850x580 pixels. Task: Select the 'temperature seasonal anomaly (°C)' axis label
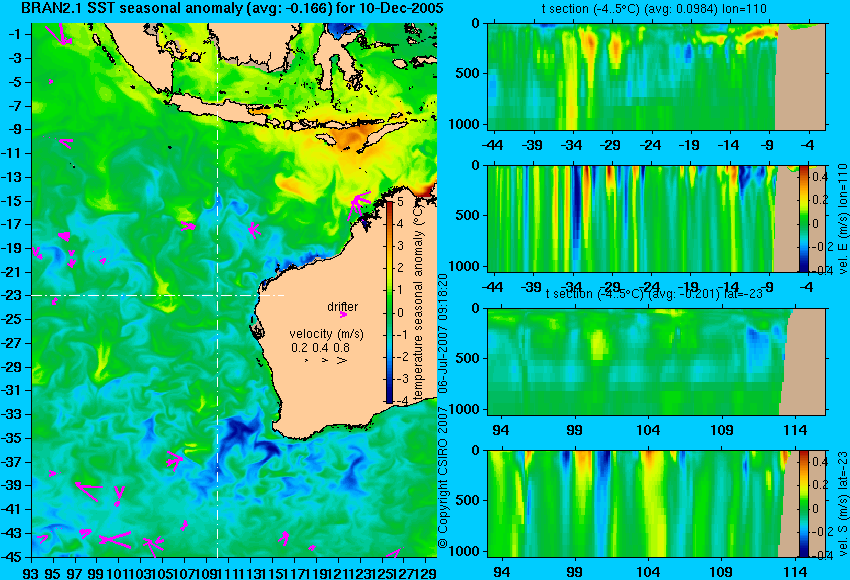(x=418, y=302)
